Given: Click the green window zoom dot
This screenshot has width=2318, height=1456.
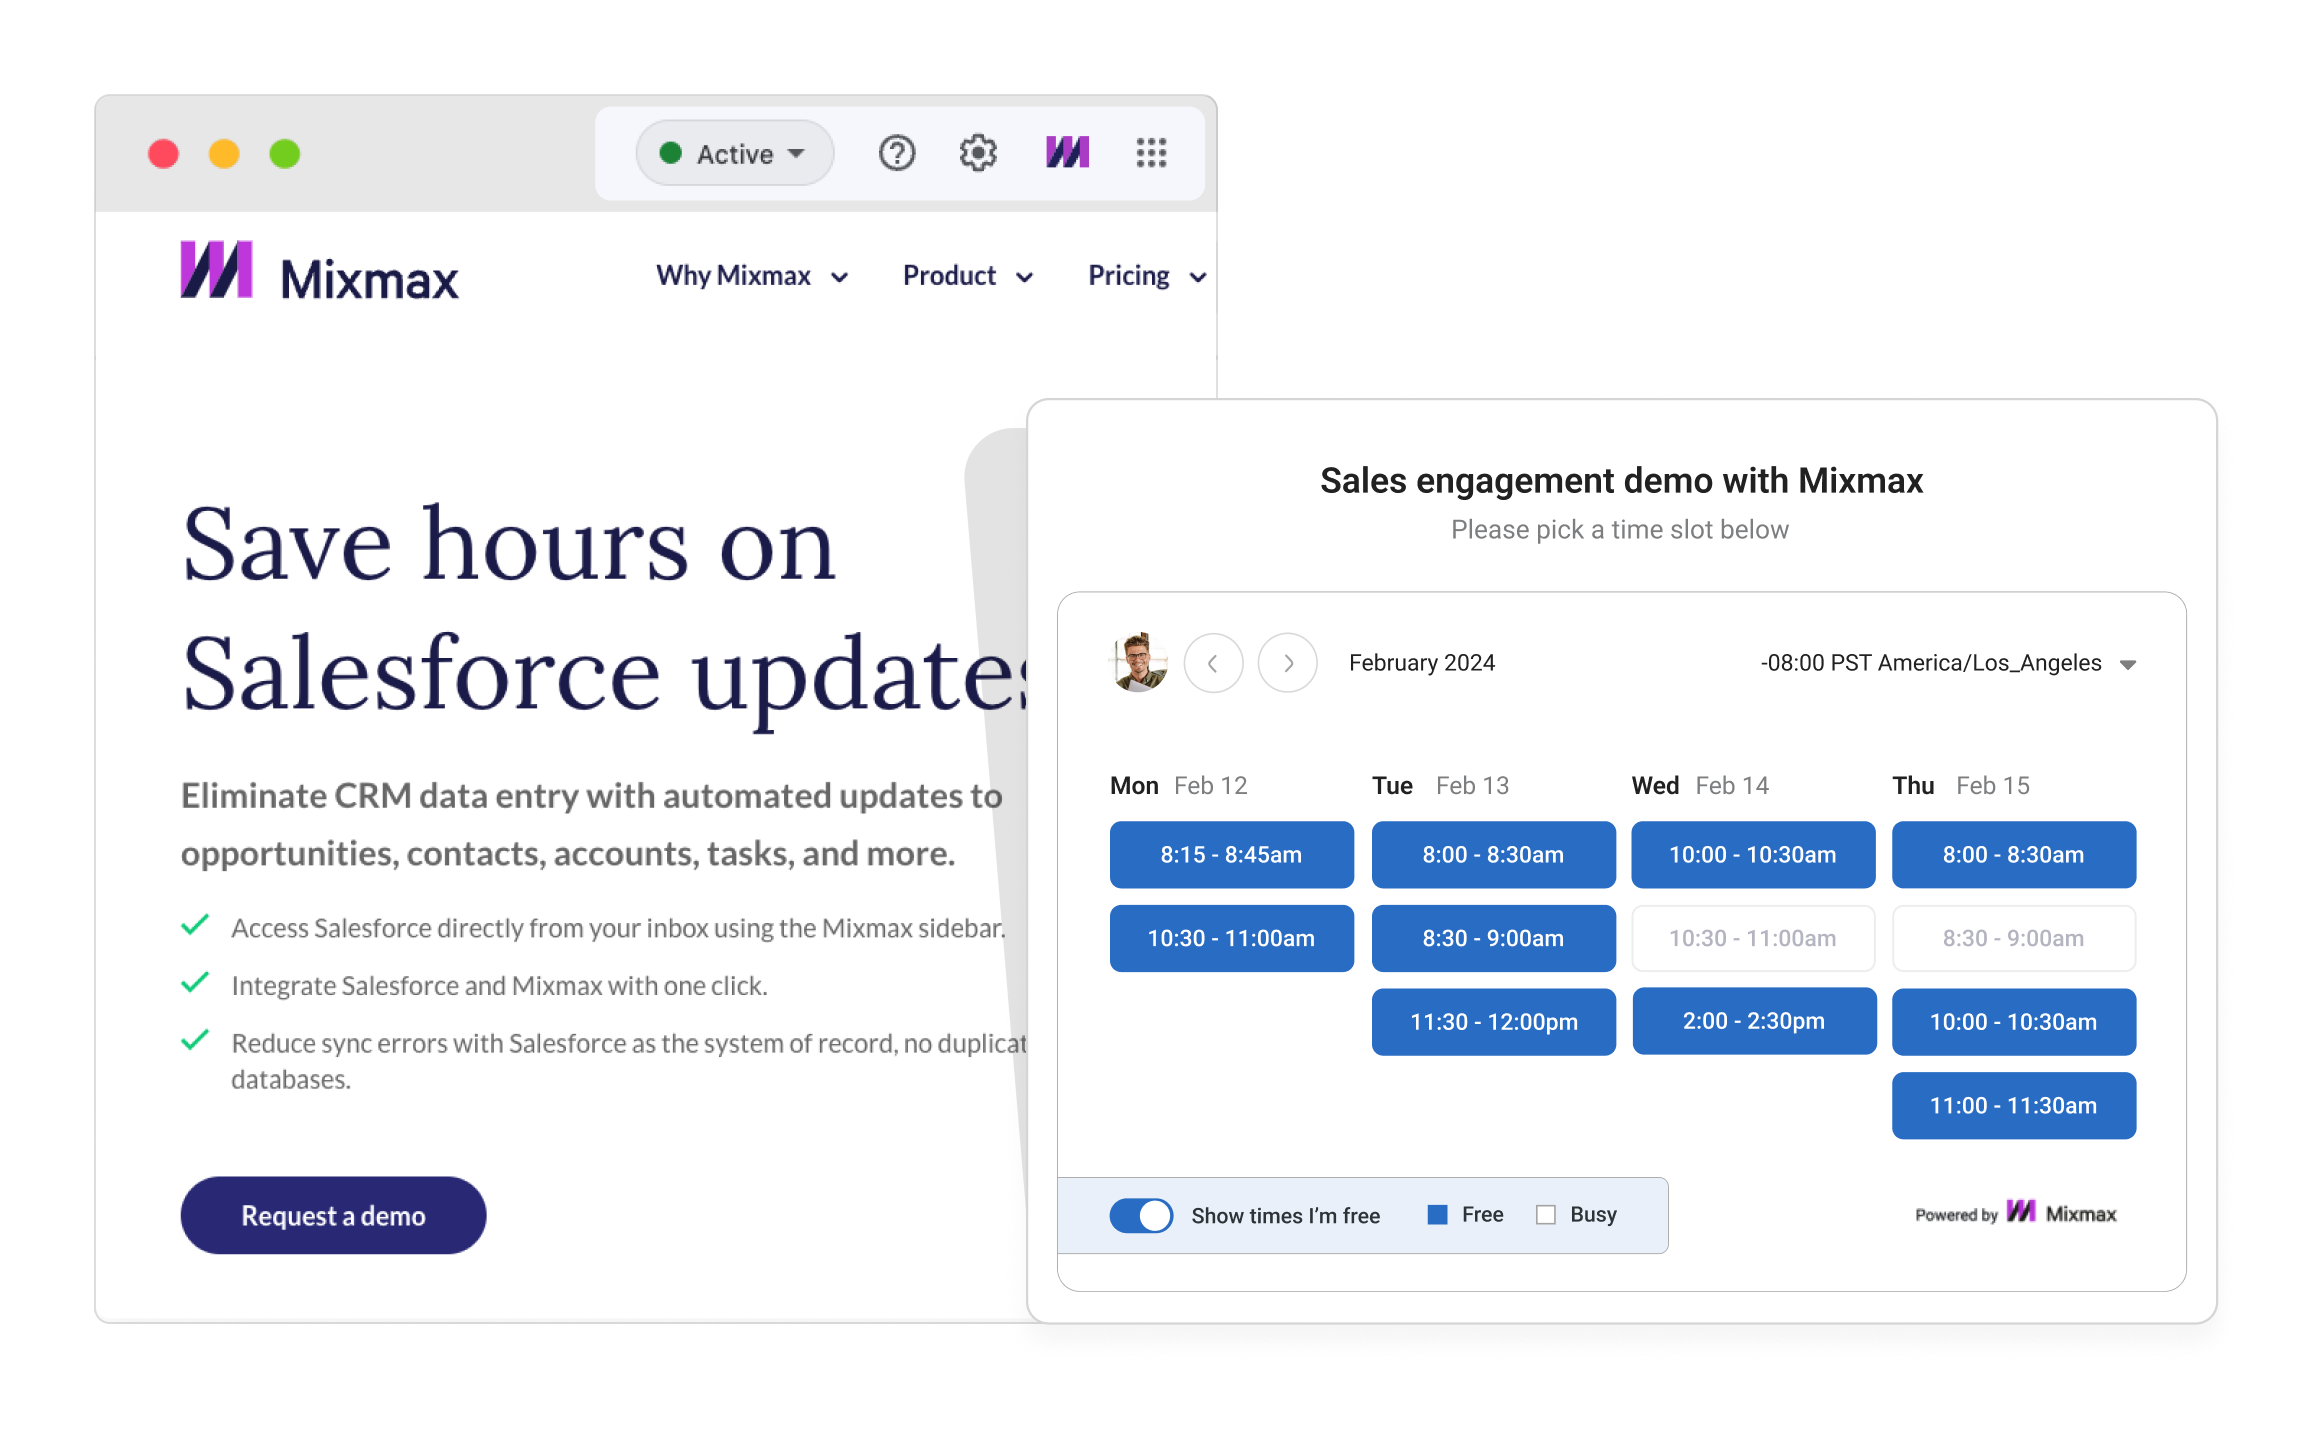Looking at the screenshot, I should click(285, 154).
